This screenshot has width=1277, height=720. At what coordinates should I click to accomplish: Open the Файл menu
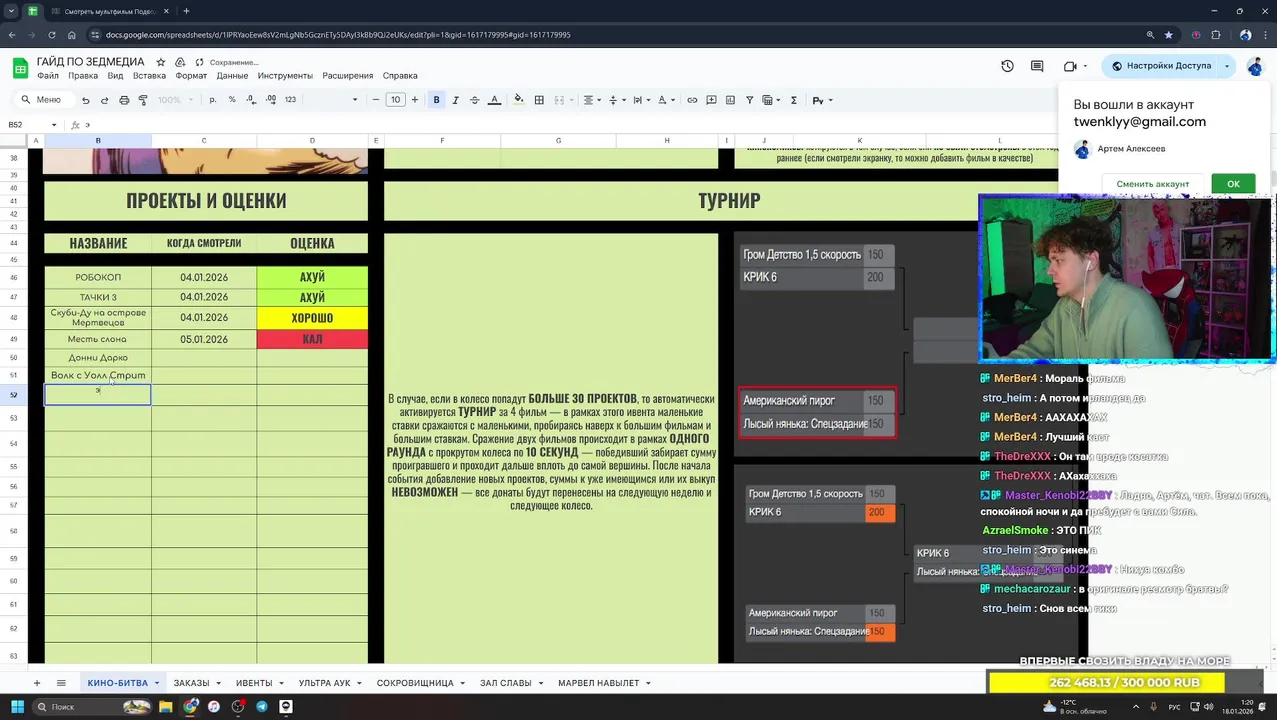[47, 76]
